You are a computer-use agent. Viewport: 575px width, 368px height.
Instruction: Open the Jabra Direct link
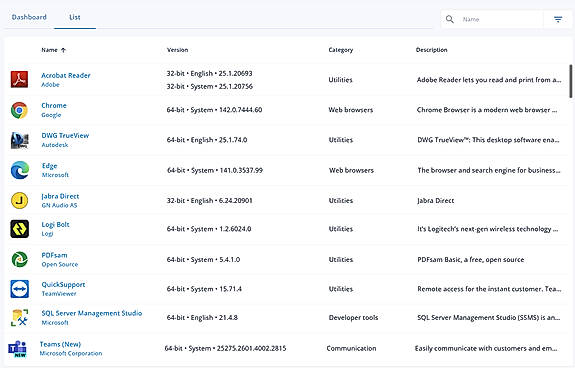pos(60,196)
